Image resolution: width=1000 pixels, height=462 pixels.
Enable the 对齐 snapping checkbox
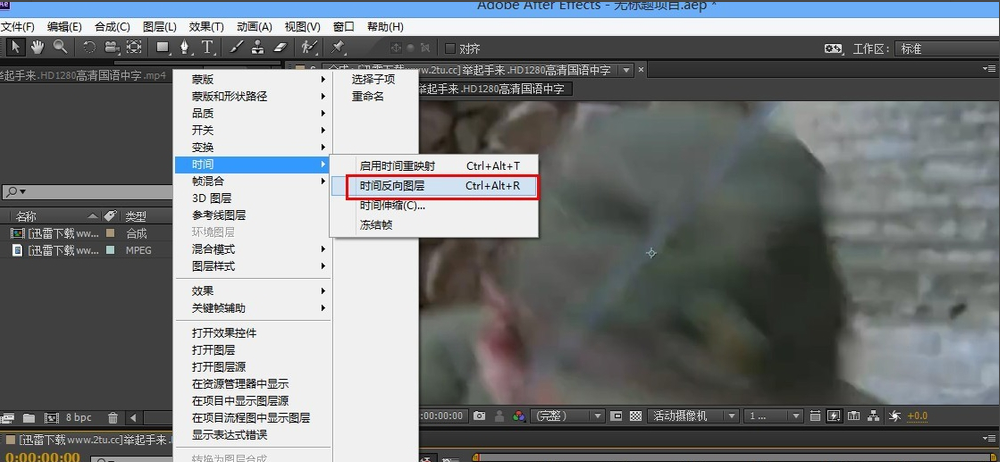pyautogui.click(x=450, y=48)
